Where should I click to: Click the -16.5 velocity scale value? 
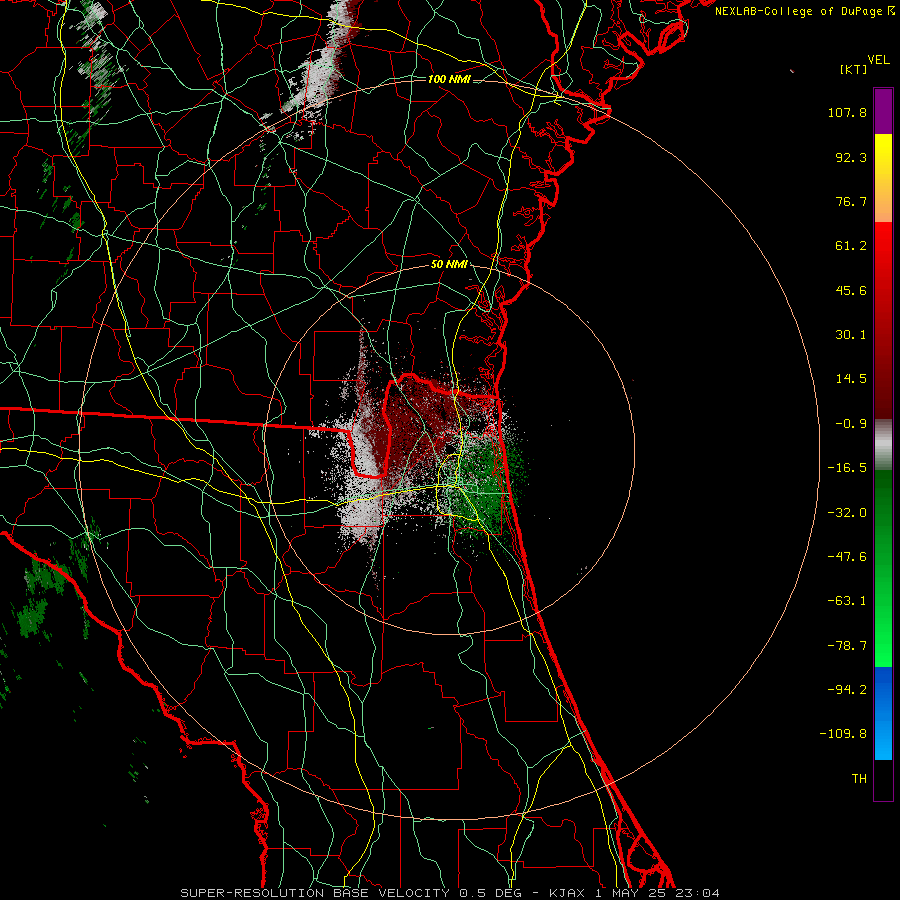(847, 468)
